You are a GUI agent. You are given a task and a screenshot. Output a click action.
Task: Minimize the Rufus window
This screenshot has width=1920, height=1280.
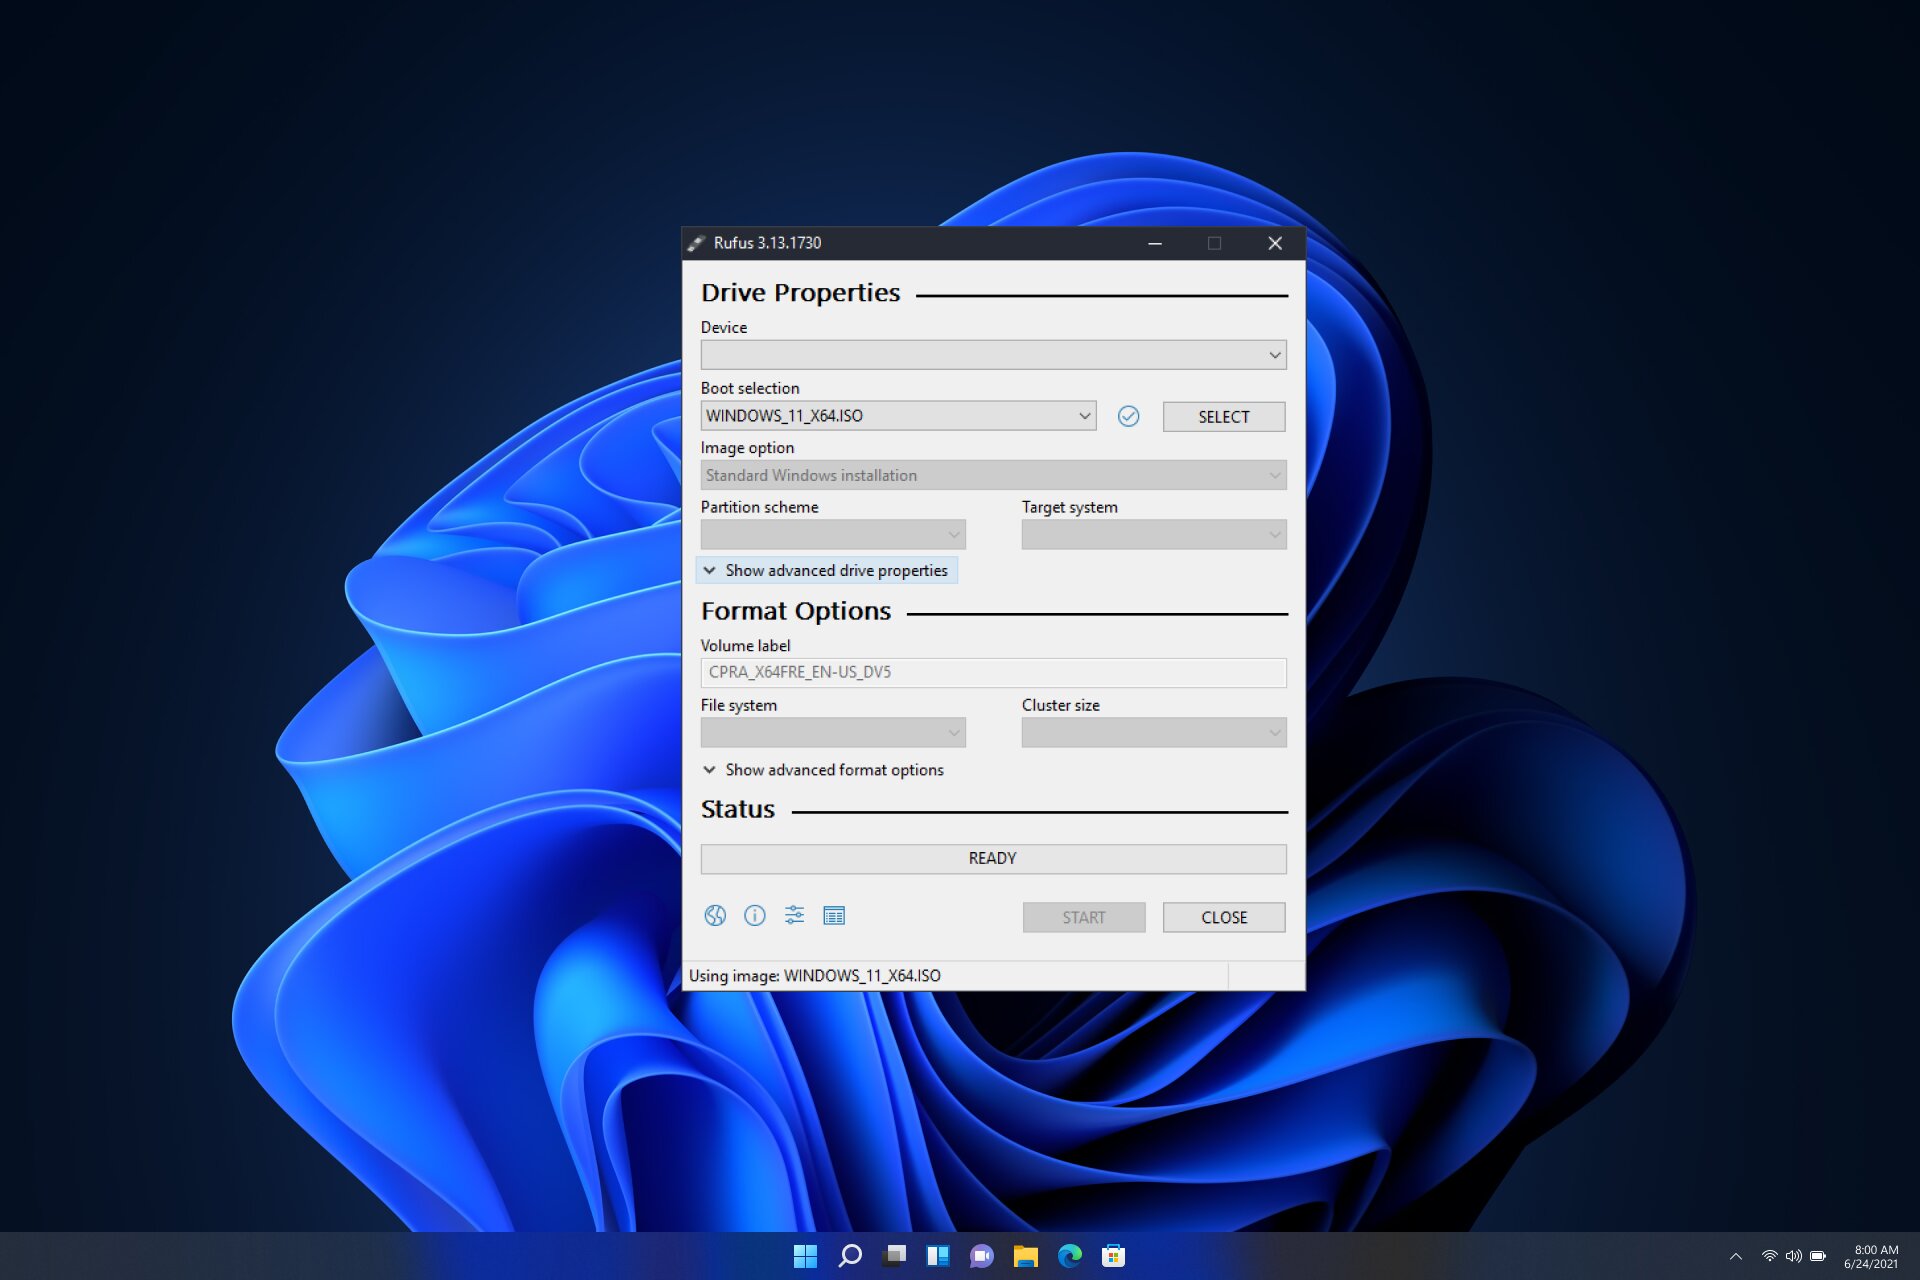(1155, 243)
